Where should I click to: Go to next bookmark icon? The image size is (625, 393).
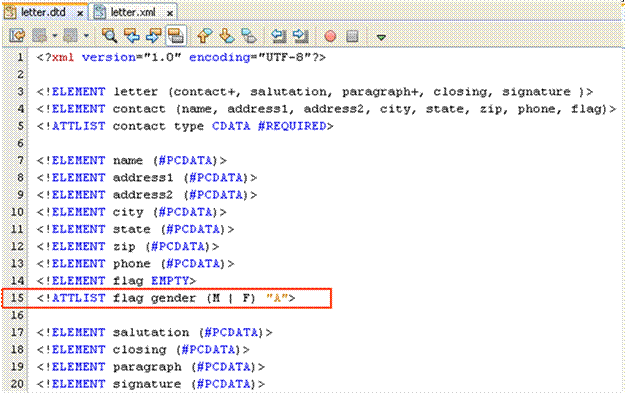[x=227, y=36]
